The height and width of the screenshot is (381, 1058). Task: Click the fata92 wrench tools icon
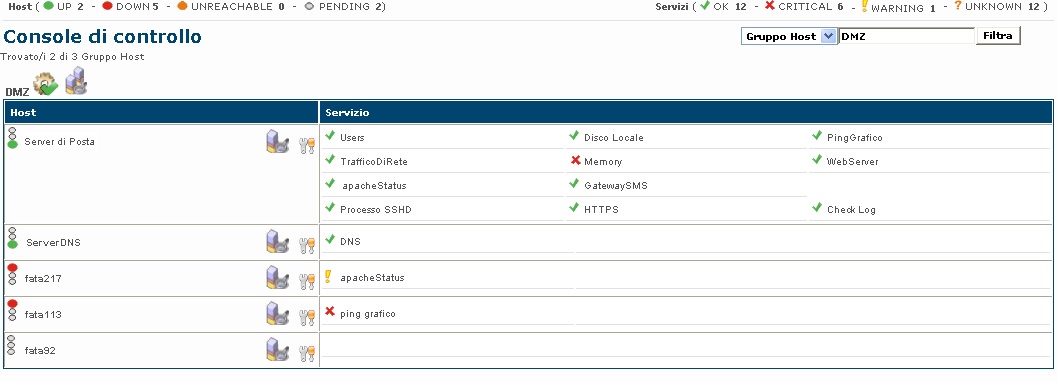tap(307, 353)
